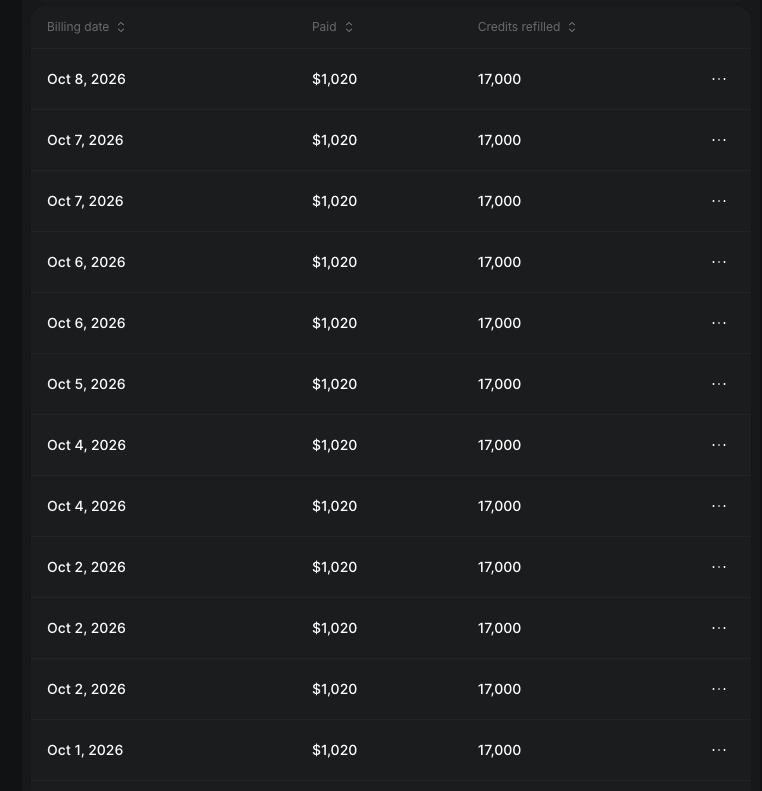Sort by Paid column header text
The height and width of the screenshot is (791, 762).
pos(324,27)
